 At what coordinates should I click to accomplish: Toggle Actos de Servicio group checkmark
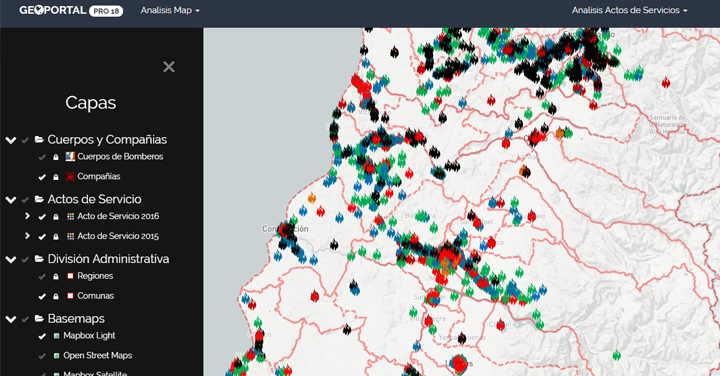point(25,200)
